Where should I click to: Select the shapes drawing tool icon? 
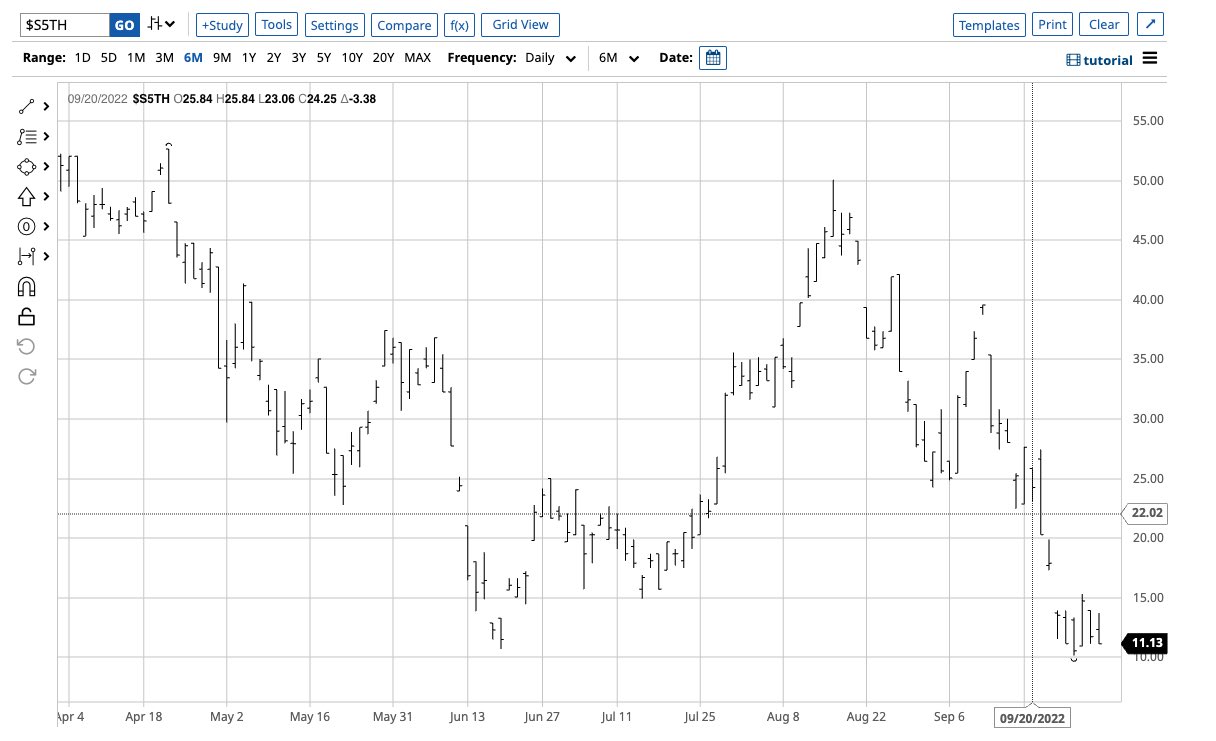coord(27,166)
